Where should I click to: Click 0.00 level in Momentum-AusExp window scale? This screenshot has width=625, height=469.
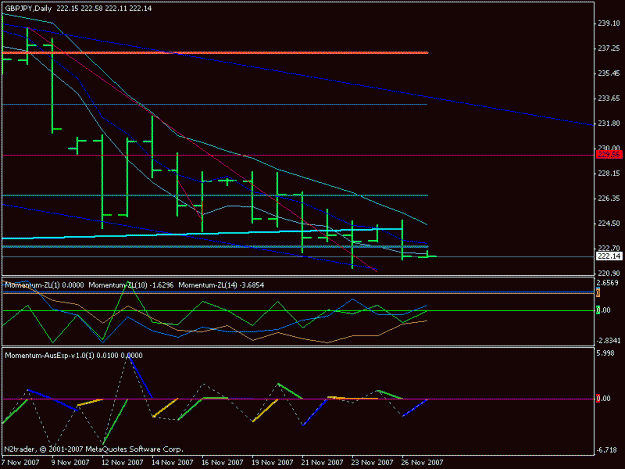point(605,398)
